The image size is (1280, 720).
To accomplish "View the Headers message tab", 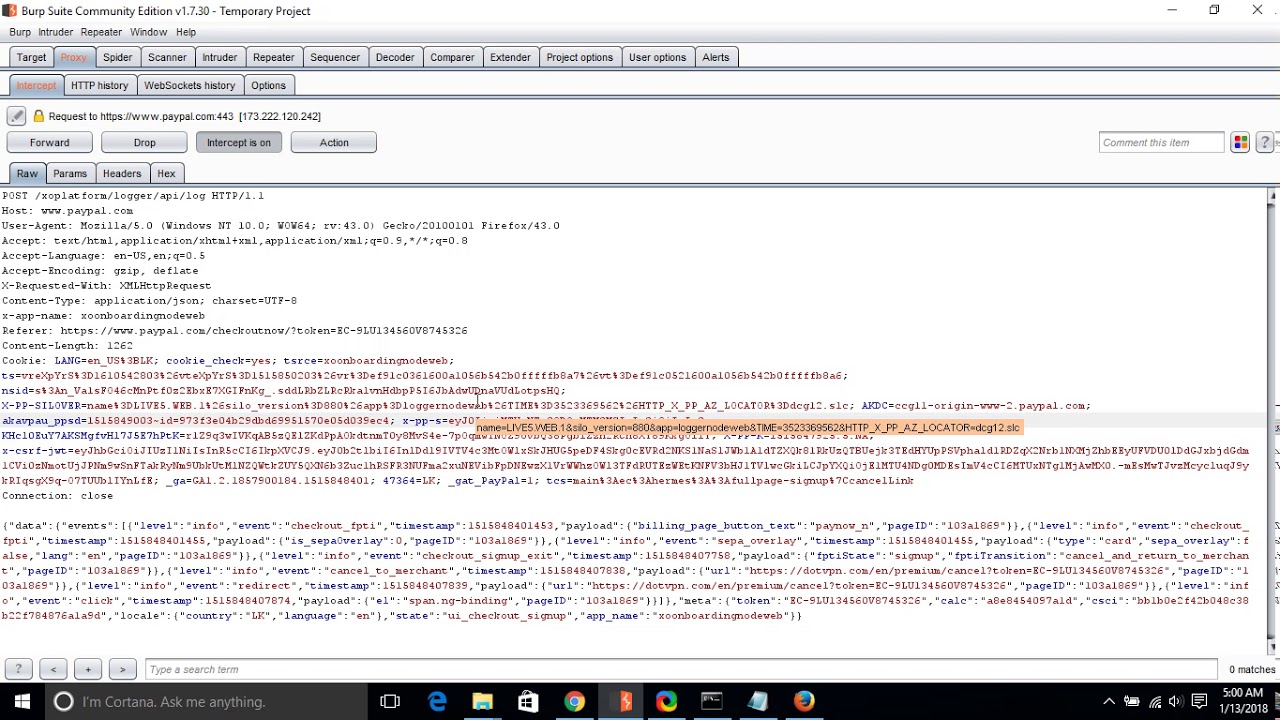I will point(122,173).
